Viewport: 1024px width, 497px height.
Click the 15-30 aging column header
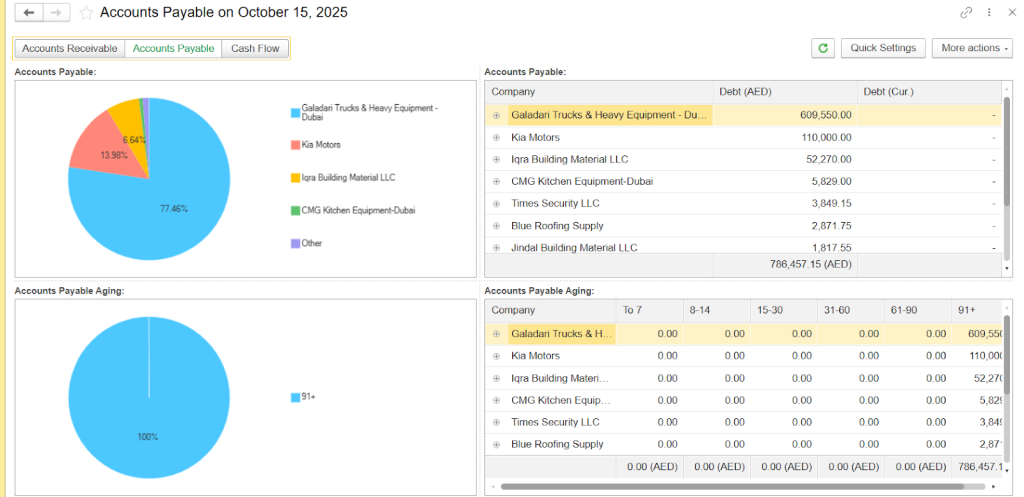coord(784,310)
